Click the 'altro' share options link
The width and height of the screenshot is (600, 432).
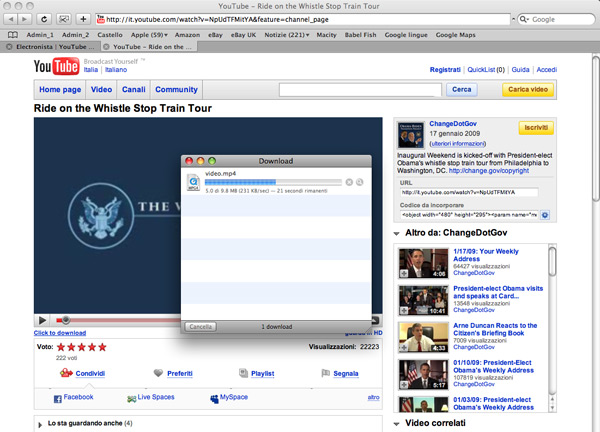pos(373,397)
